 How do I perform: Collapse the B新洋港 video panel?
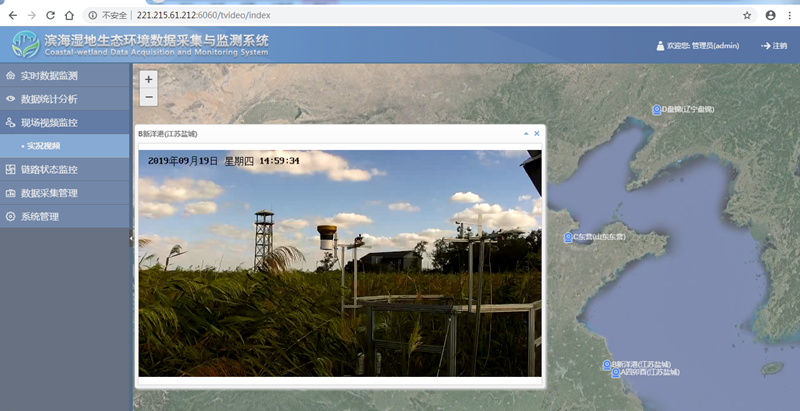[x=526, y=133]
